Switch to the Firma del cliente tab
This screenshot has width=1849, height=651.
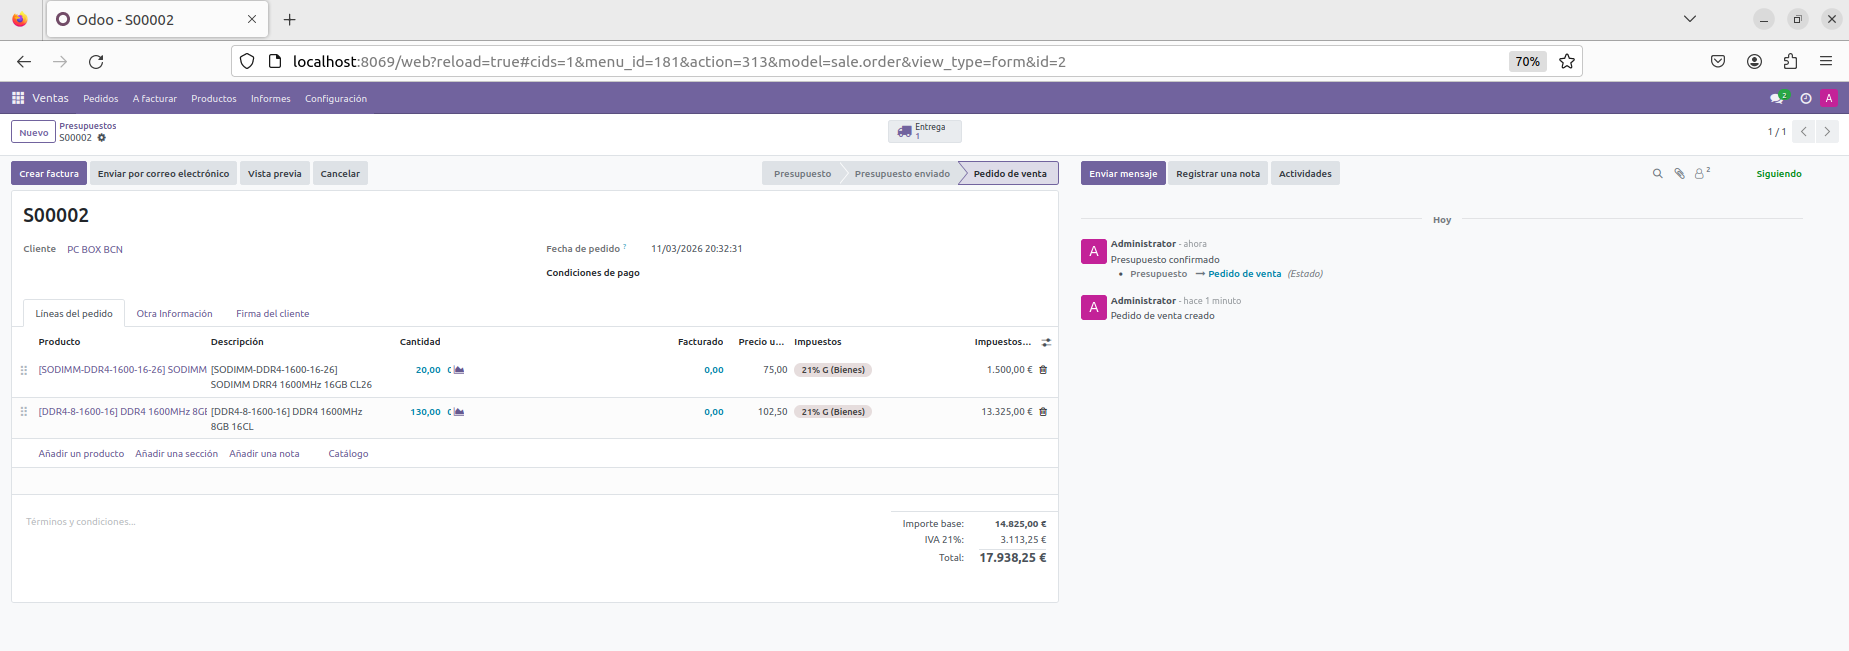coord(272,314)
